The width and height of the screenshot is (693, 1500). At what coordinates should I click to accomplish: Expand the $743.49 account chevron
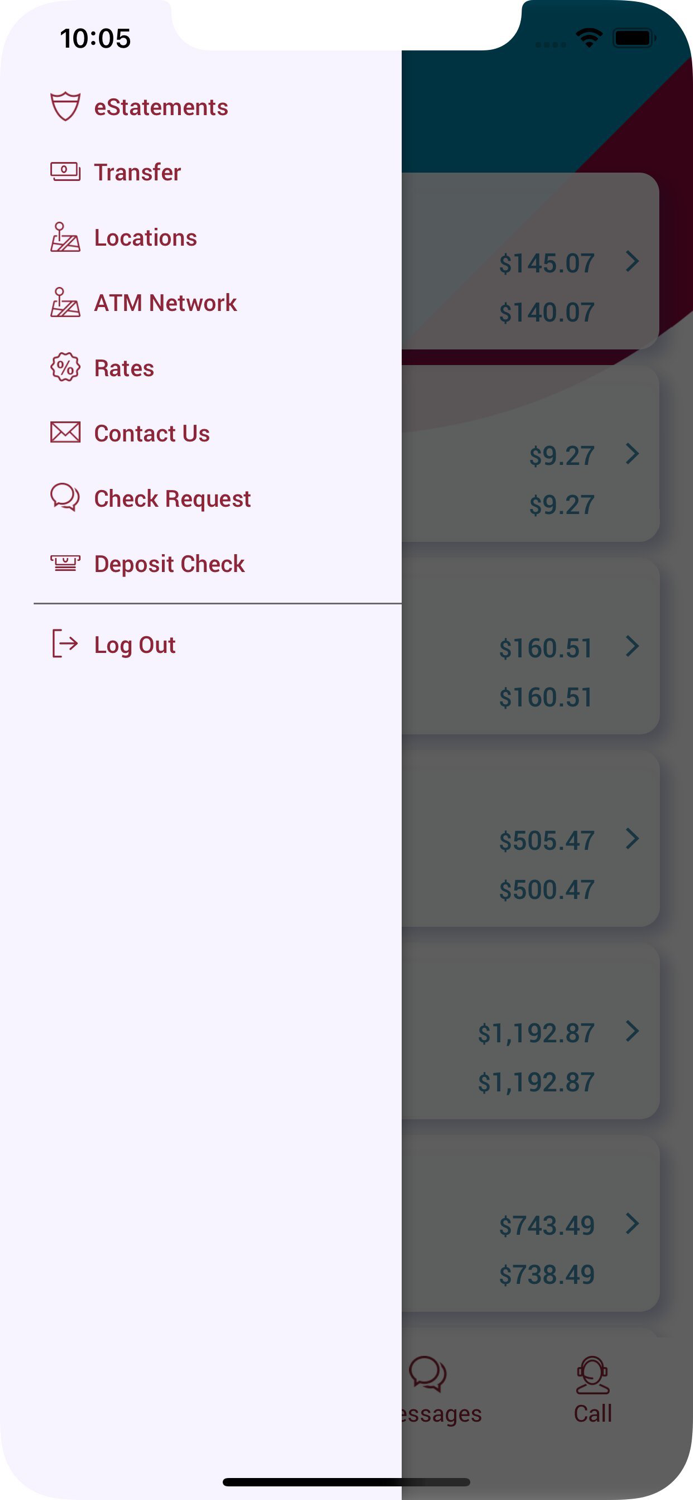(x=631, y=1224)
